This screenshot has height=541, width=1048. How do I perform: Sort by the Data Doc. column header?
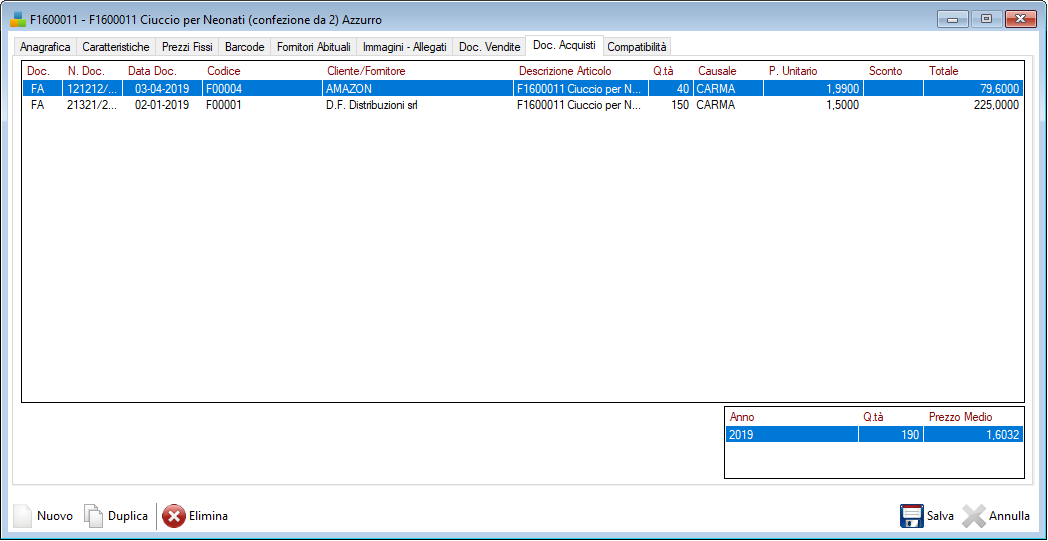152,71
